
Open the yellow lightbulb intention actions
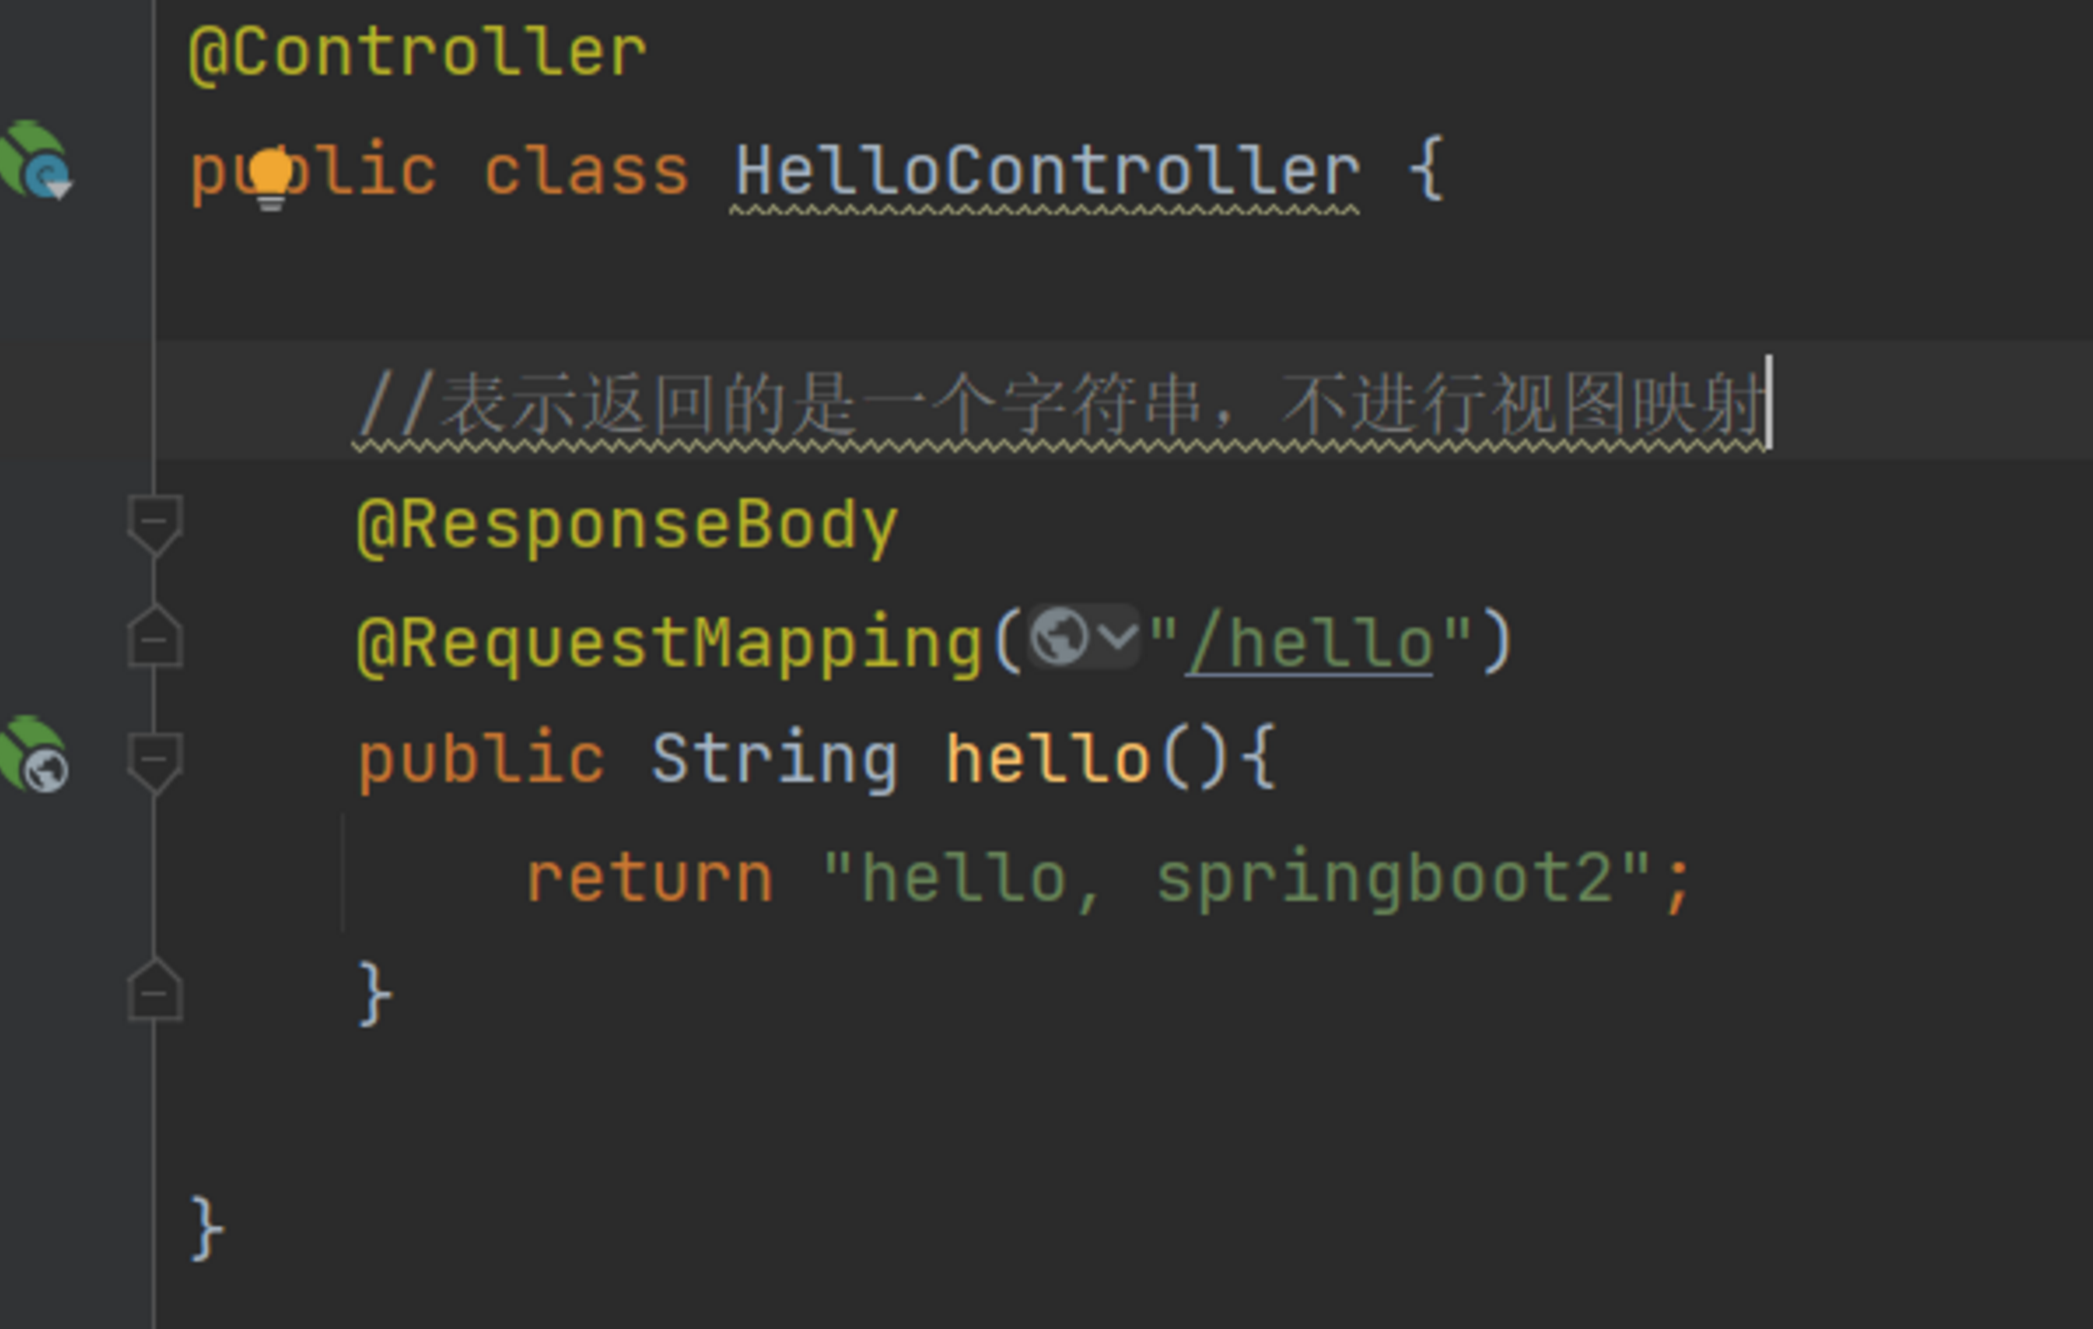[x=270, y=177]
